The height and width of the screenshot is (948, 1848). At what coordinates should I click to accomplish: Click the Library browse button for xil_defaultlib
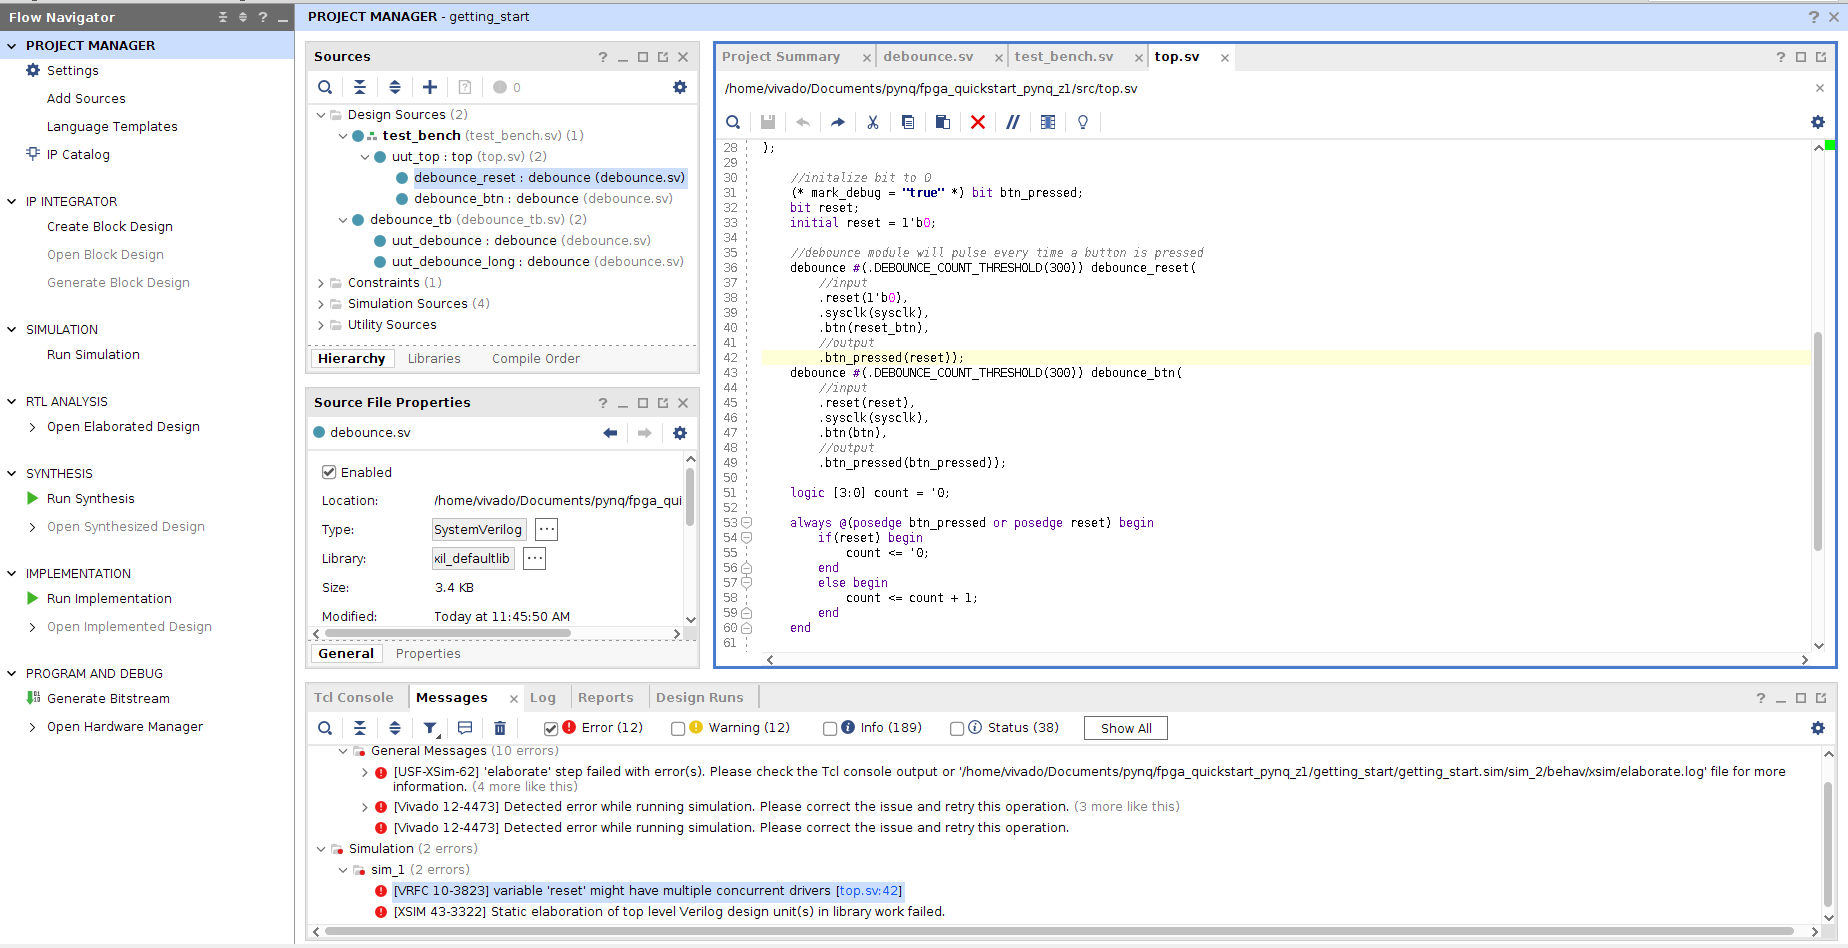pyautogui.click(x=533, y=558)
